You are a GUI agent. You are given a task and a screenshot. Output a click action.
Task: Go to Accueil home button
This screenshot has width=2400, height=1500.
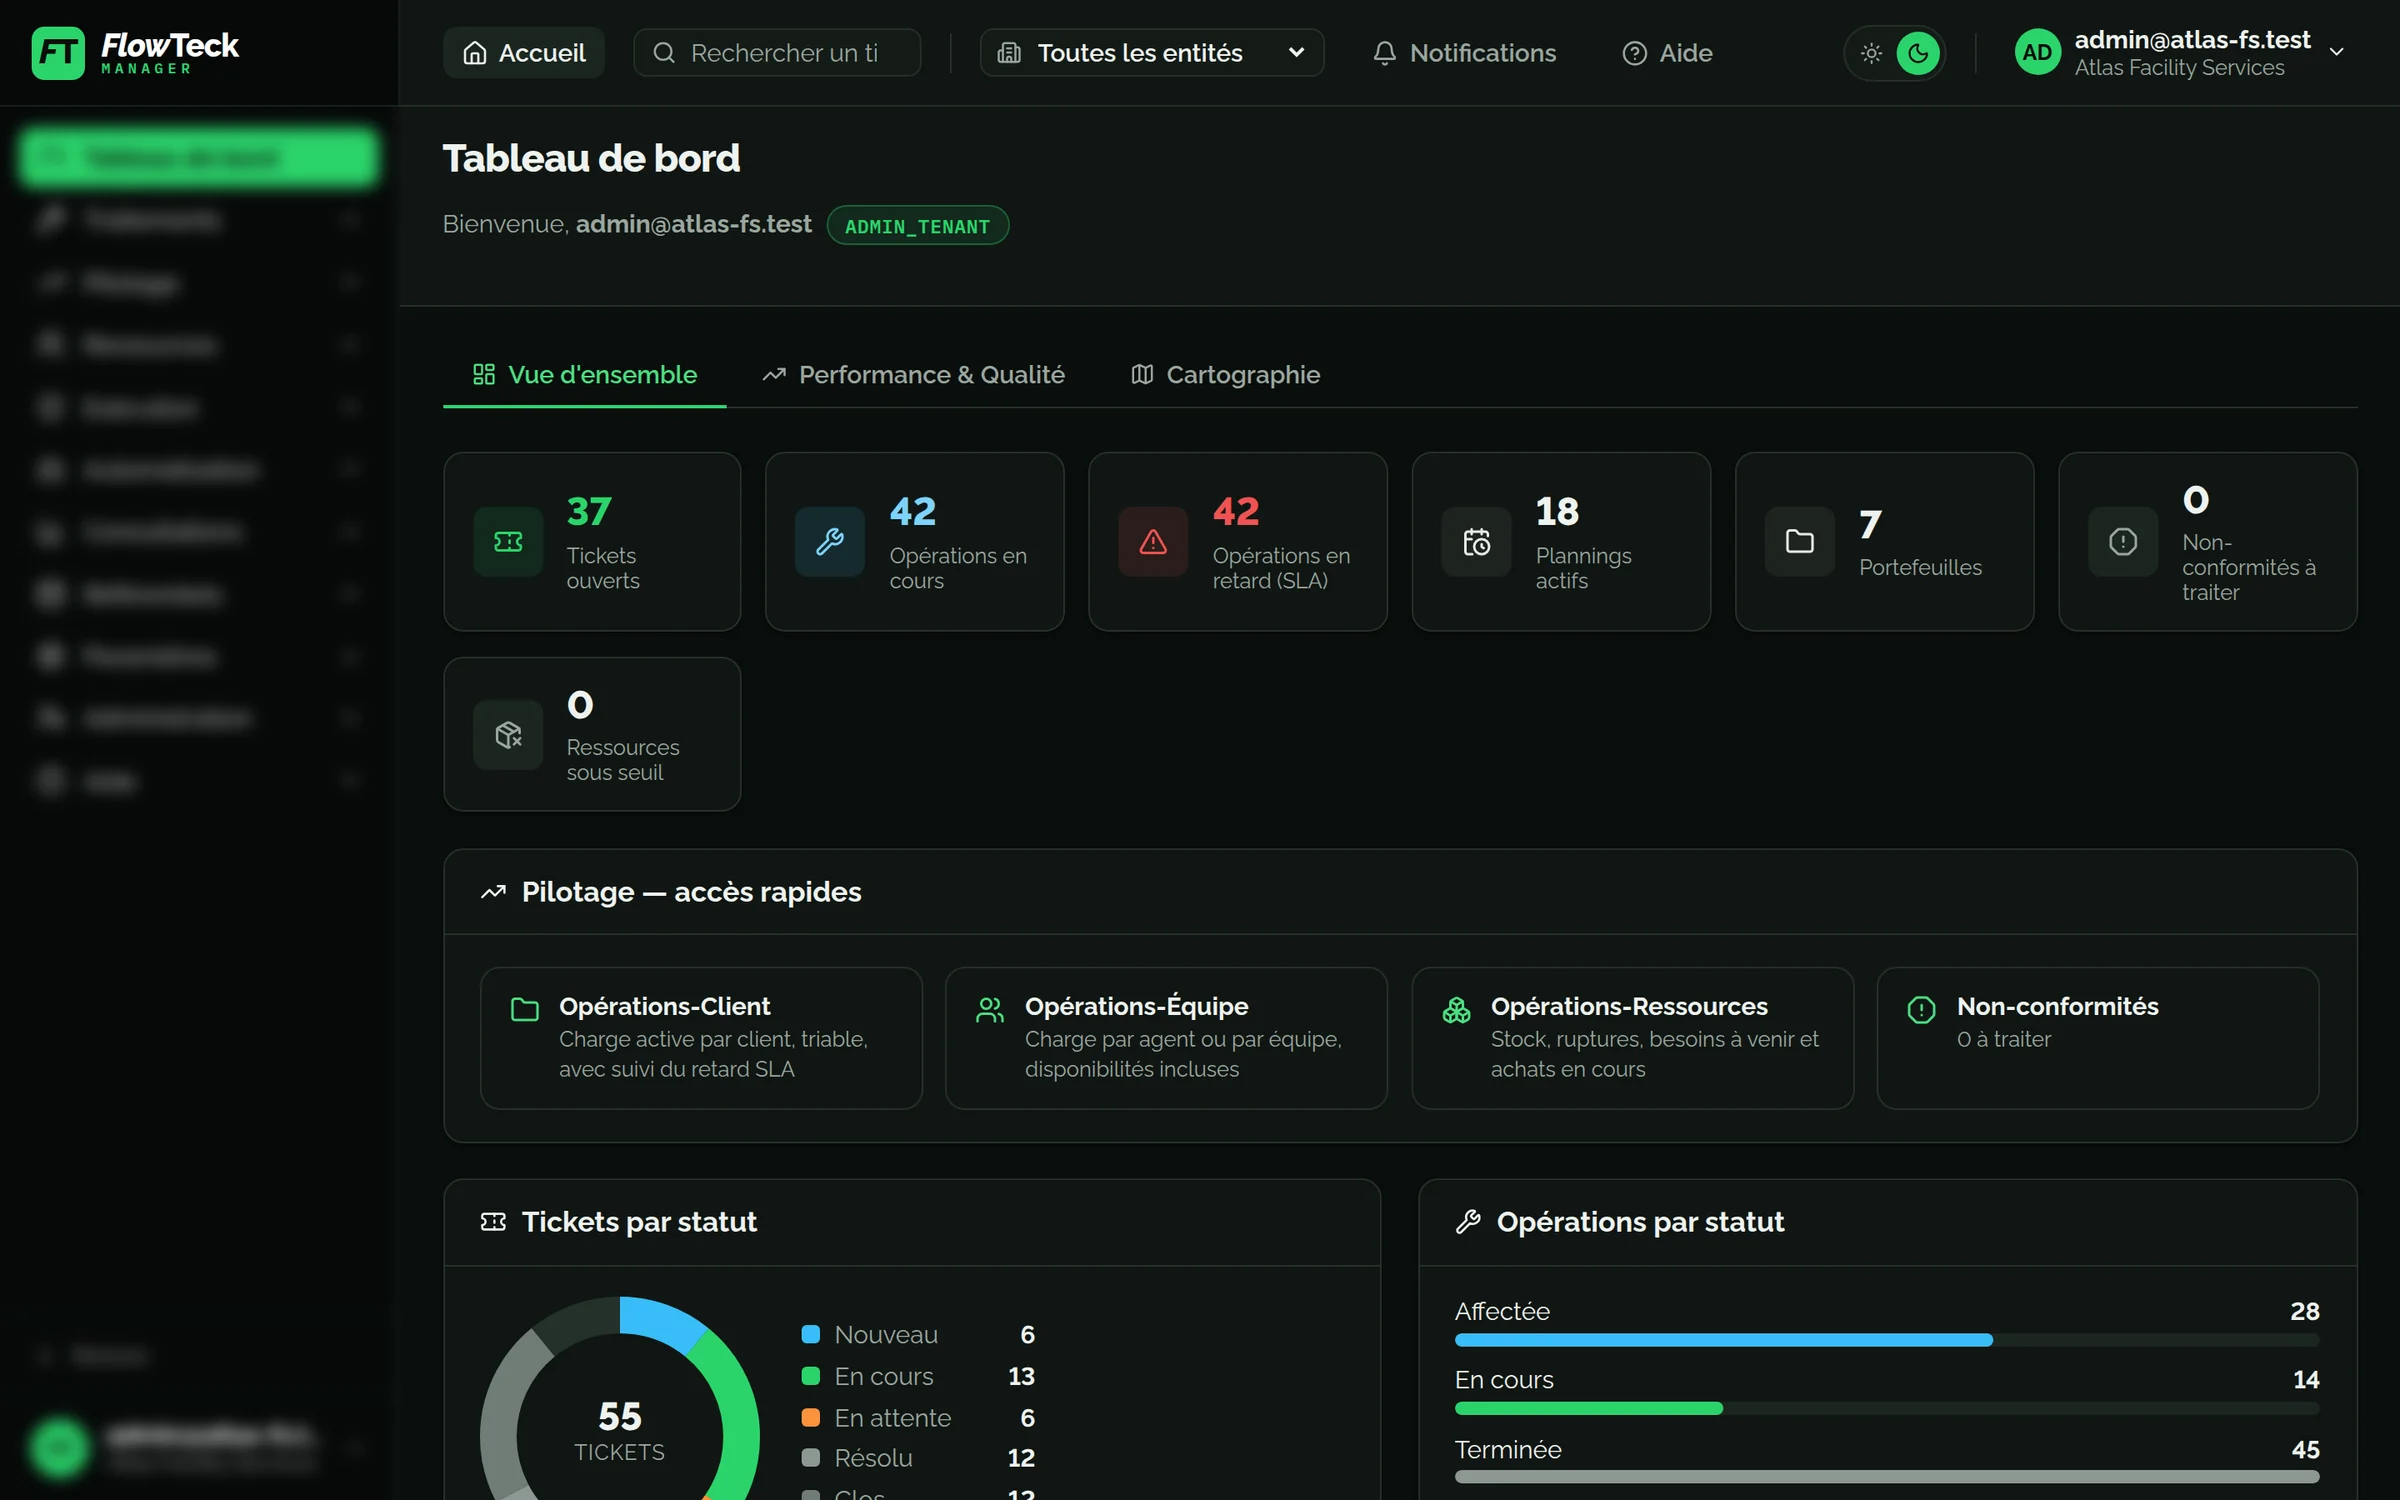(x=524, y=52)
